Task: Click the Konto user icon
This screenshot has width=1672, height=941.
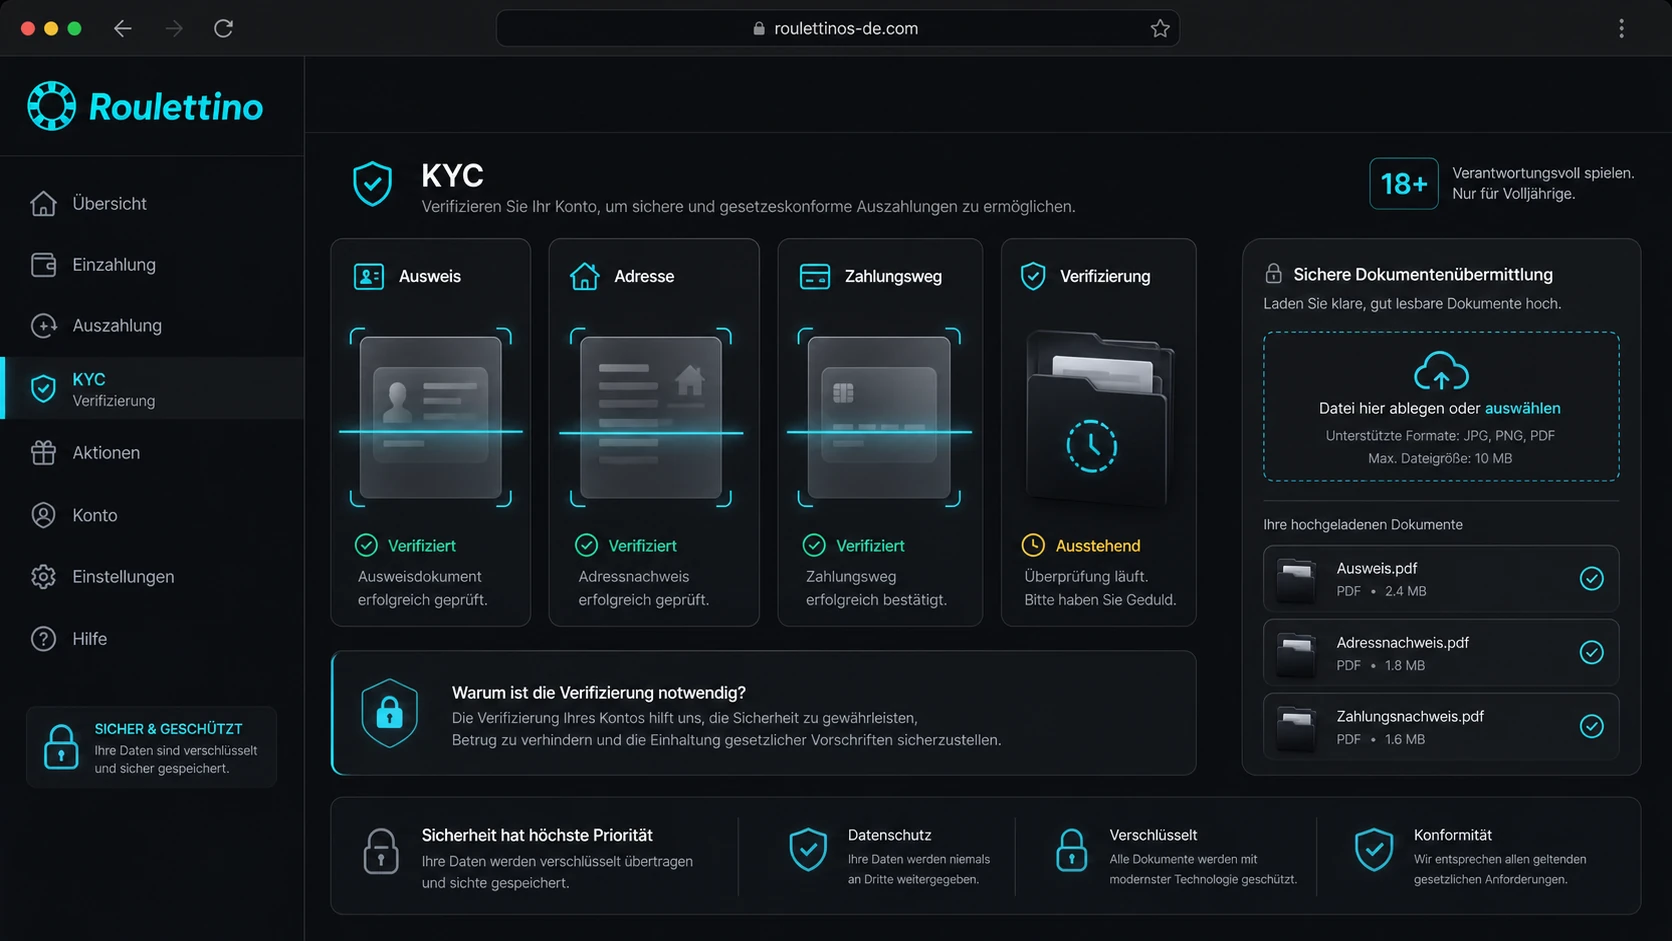Action: (43, 515)
